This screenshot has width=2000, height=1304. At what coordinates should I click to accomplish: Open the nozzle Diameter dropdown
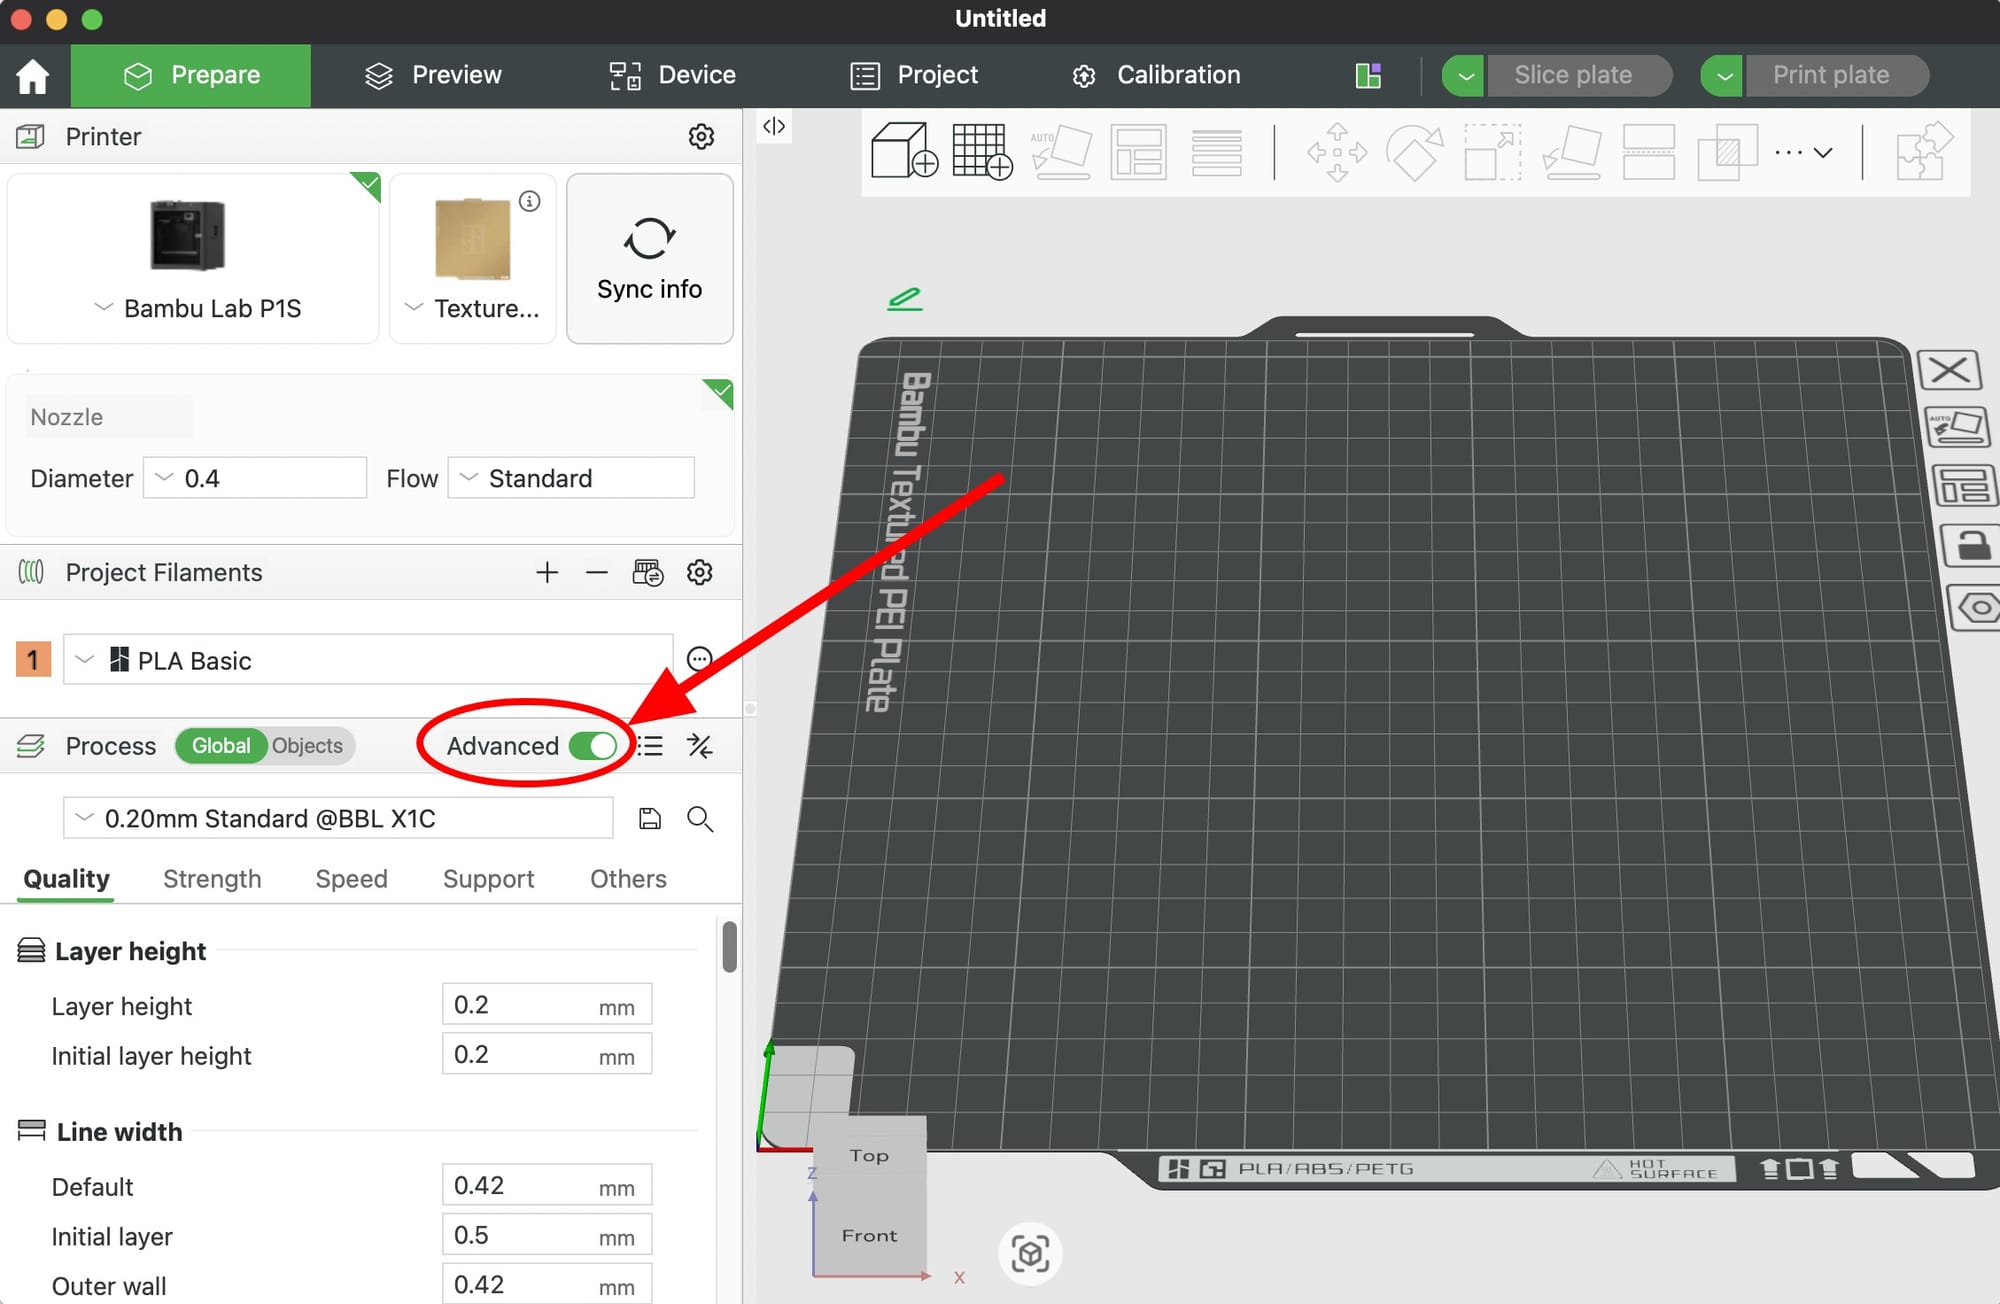(255, 478)
